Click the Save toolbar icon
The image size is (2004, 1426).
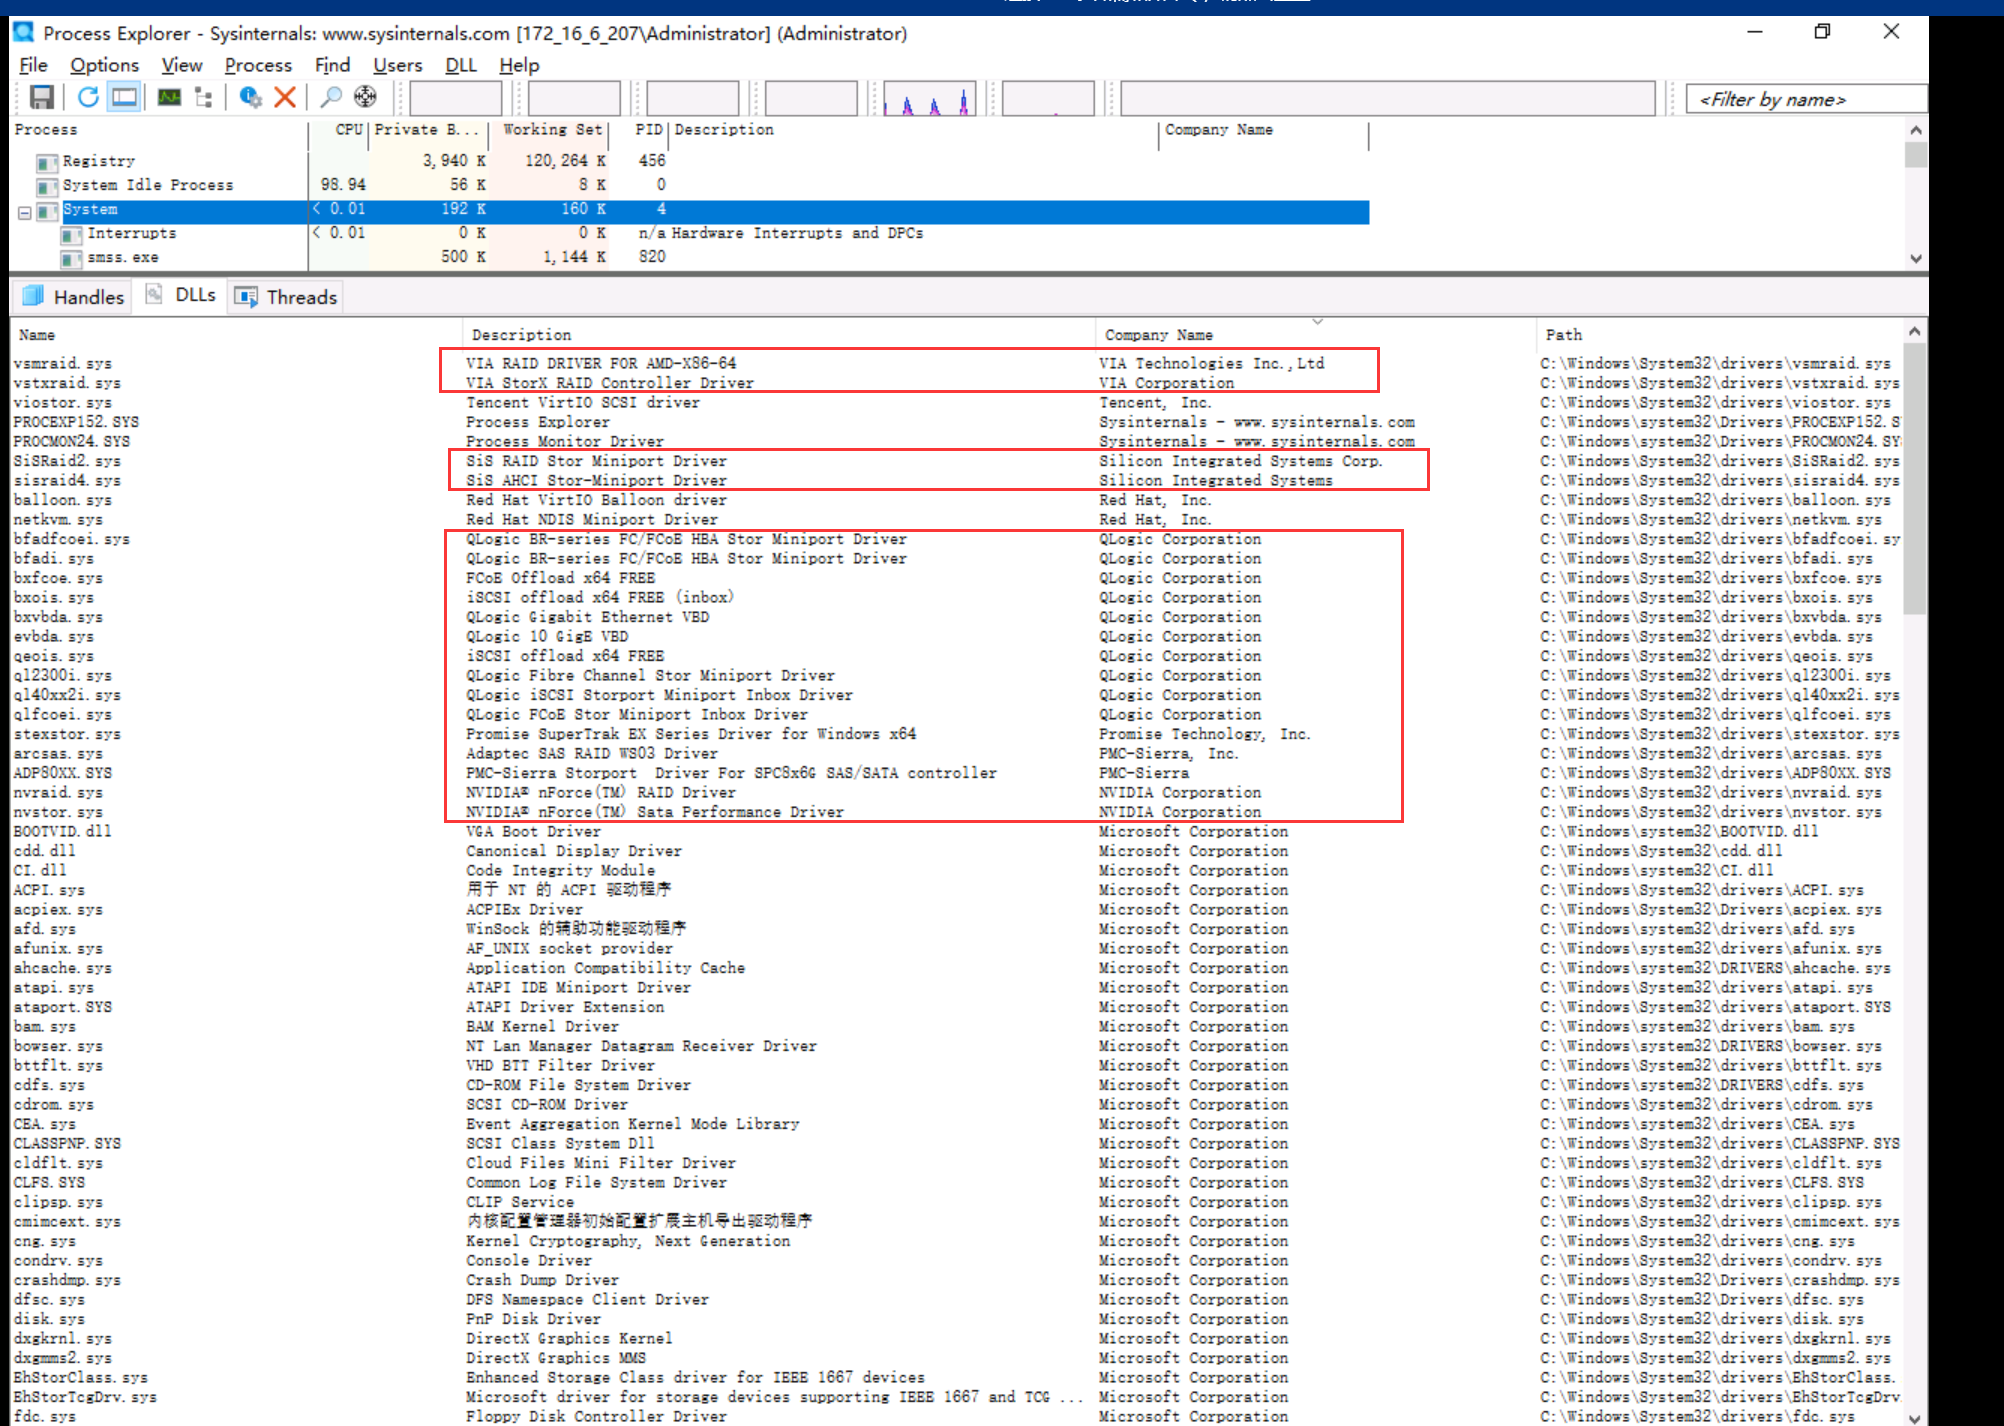coord(41,97)
